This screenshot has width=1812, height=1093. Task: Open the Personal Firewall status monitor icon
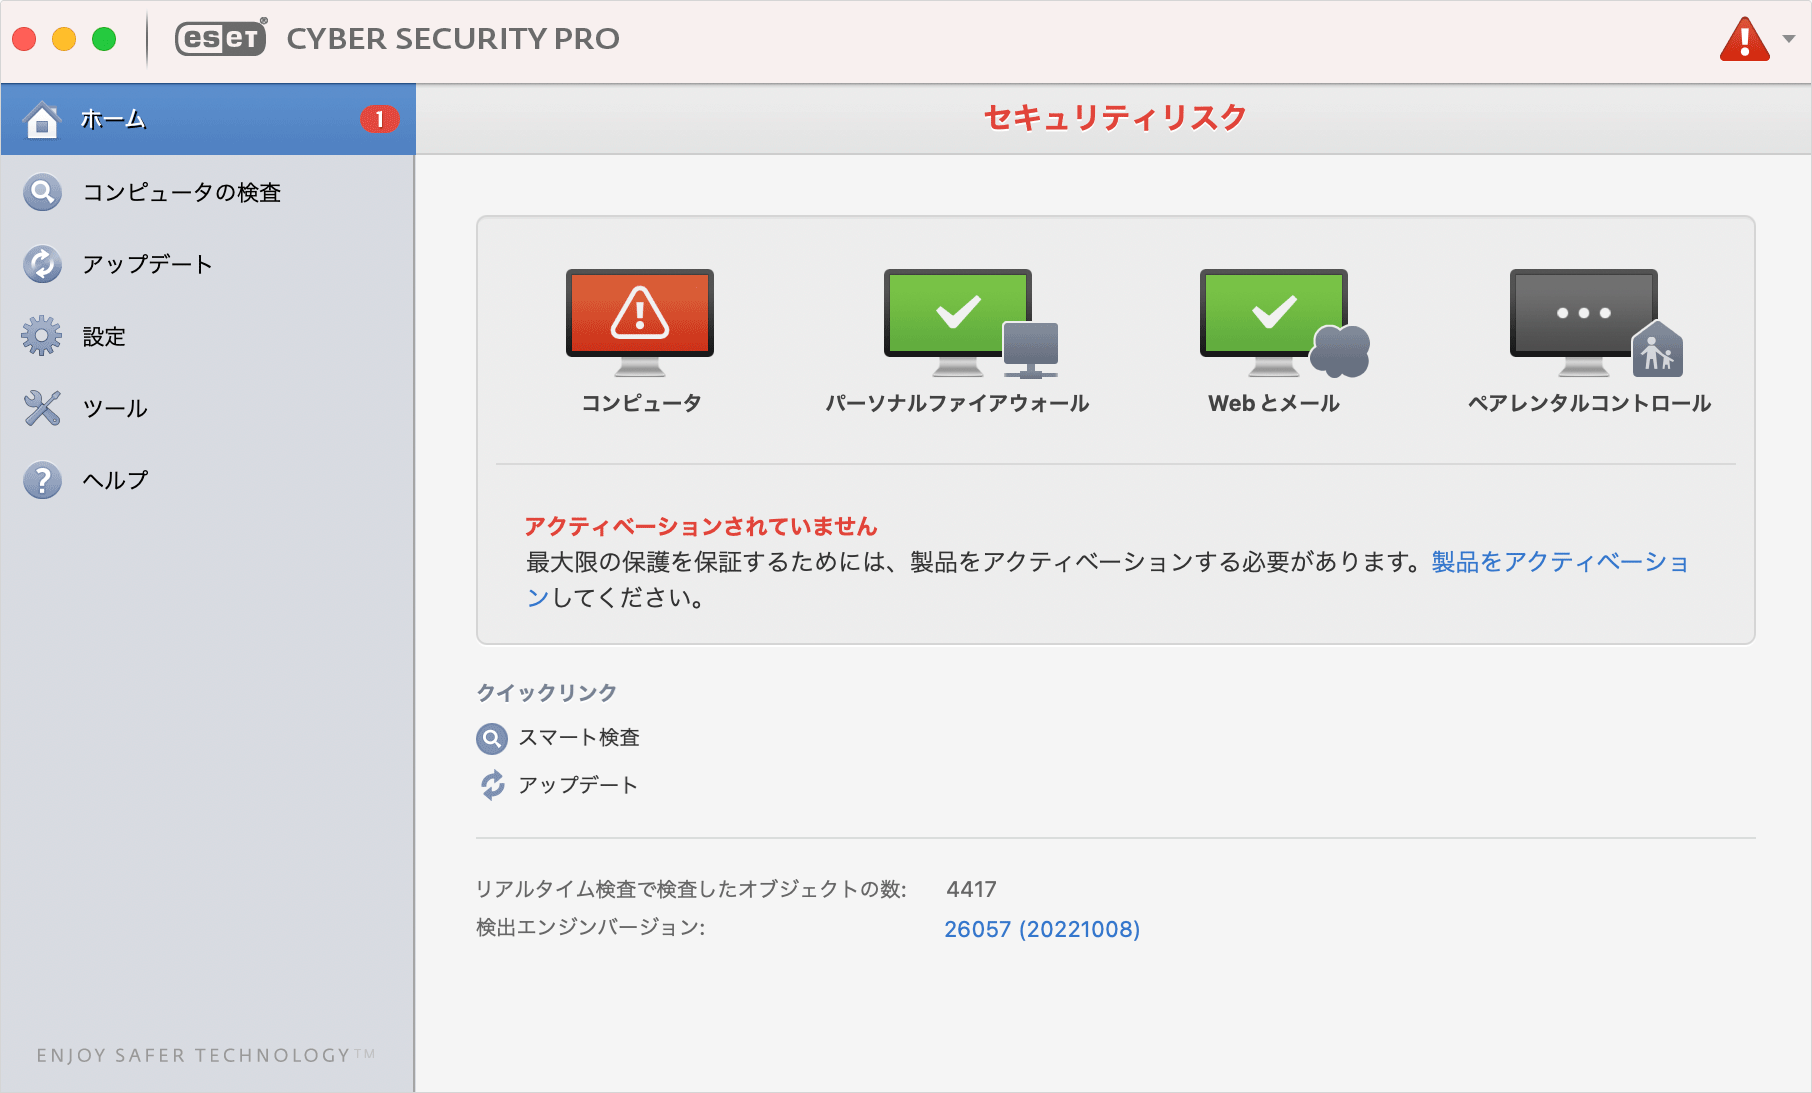pos(970,323)
